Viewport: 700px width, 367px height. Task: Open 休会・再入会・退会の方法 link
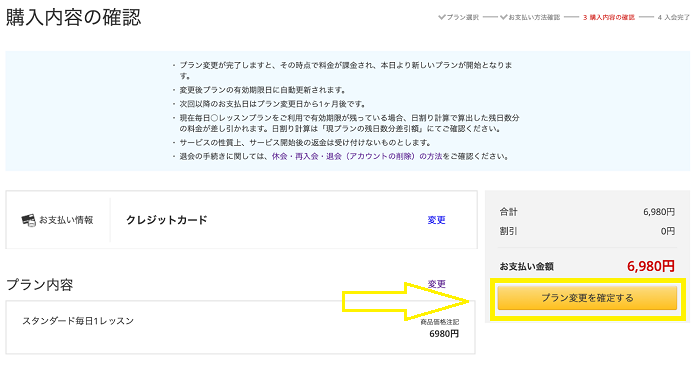[x=357, y=156]
